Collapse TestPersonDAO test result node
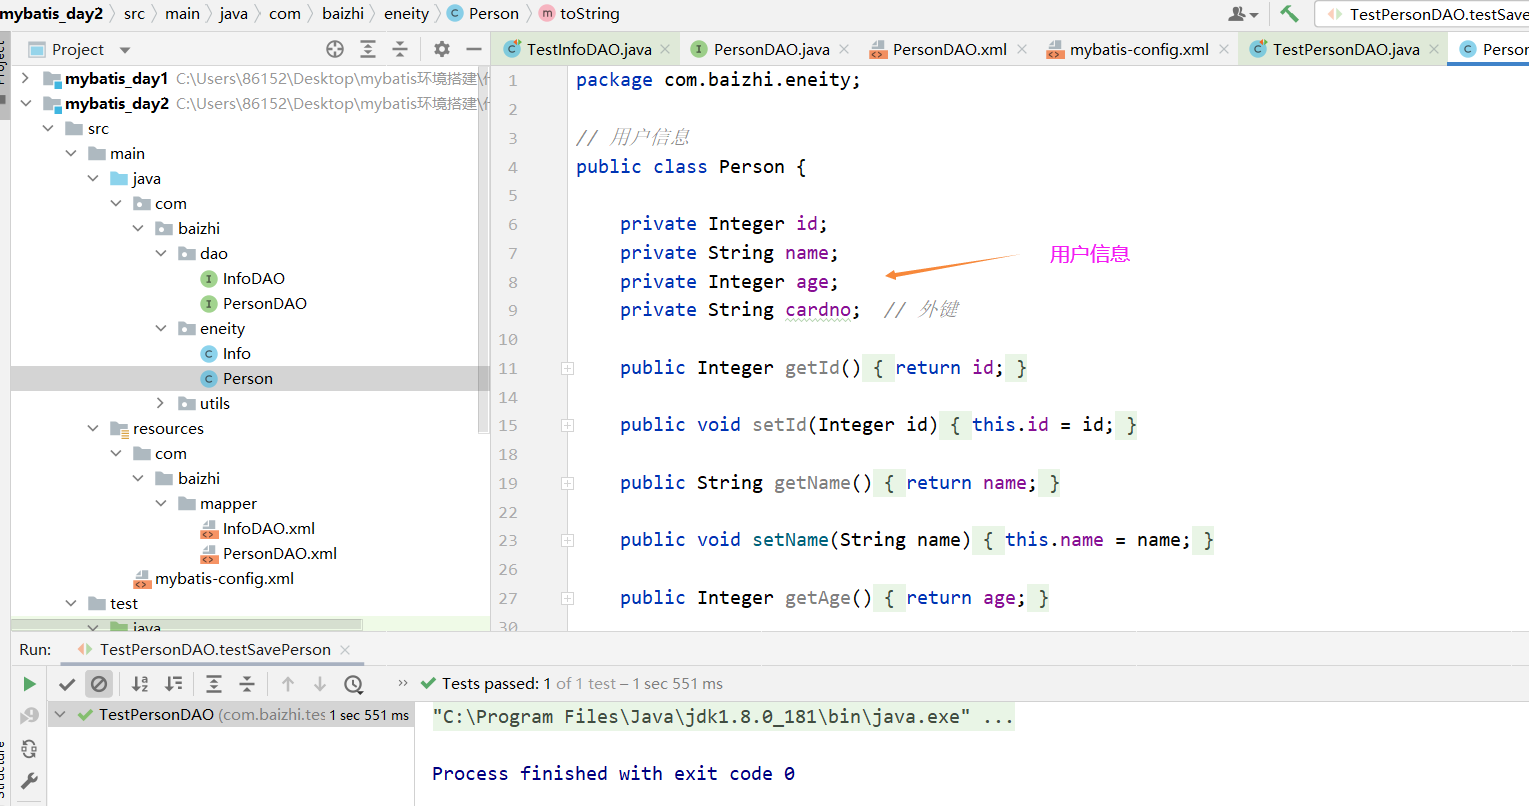Viewport: 1529px width, 806px height. pyautogui.click(x=60, y=714)
